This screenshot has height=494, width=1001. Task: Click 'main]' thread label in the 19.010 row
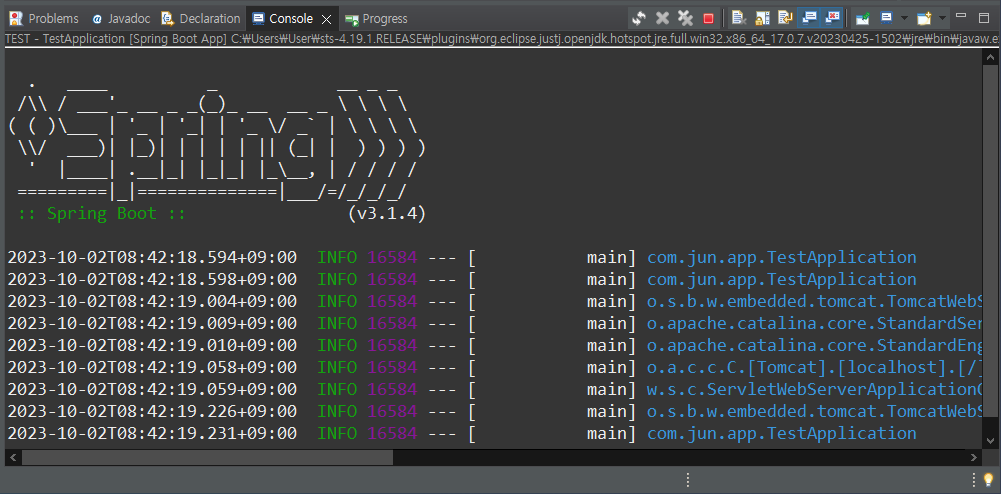pyautogui.click(x=611, y=345)
